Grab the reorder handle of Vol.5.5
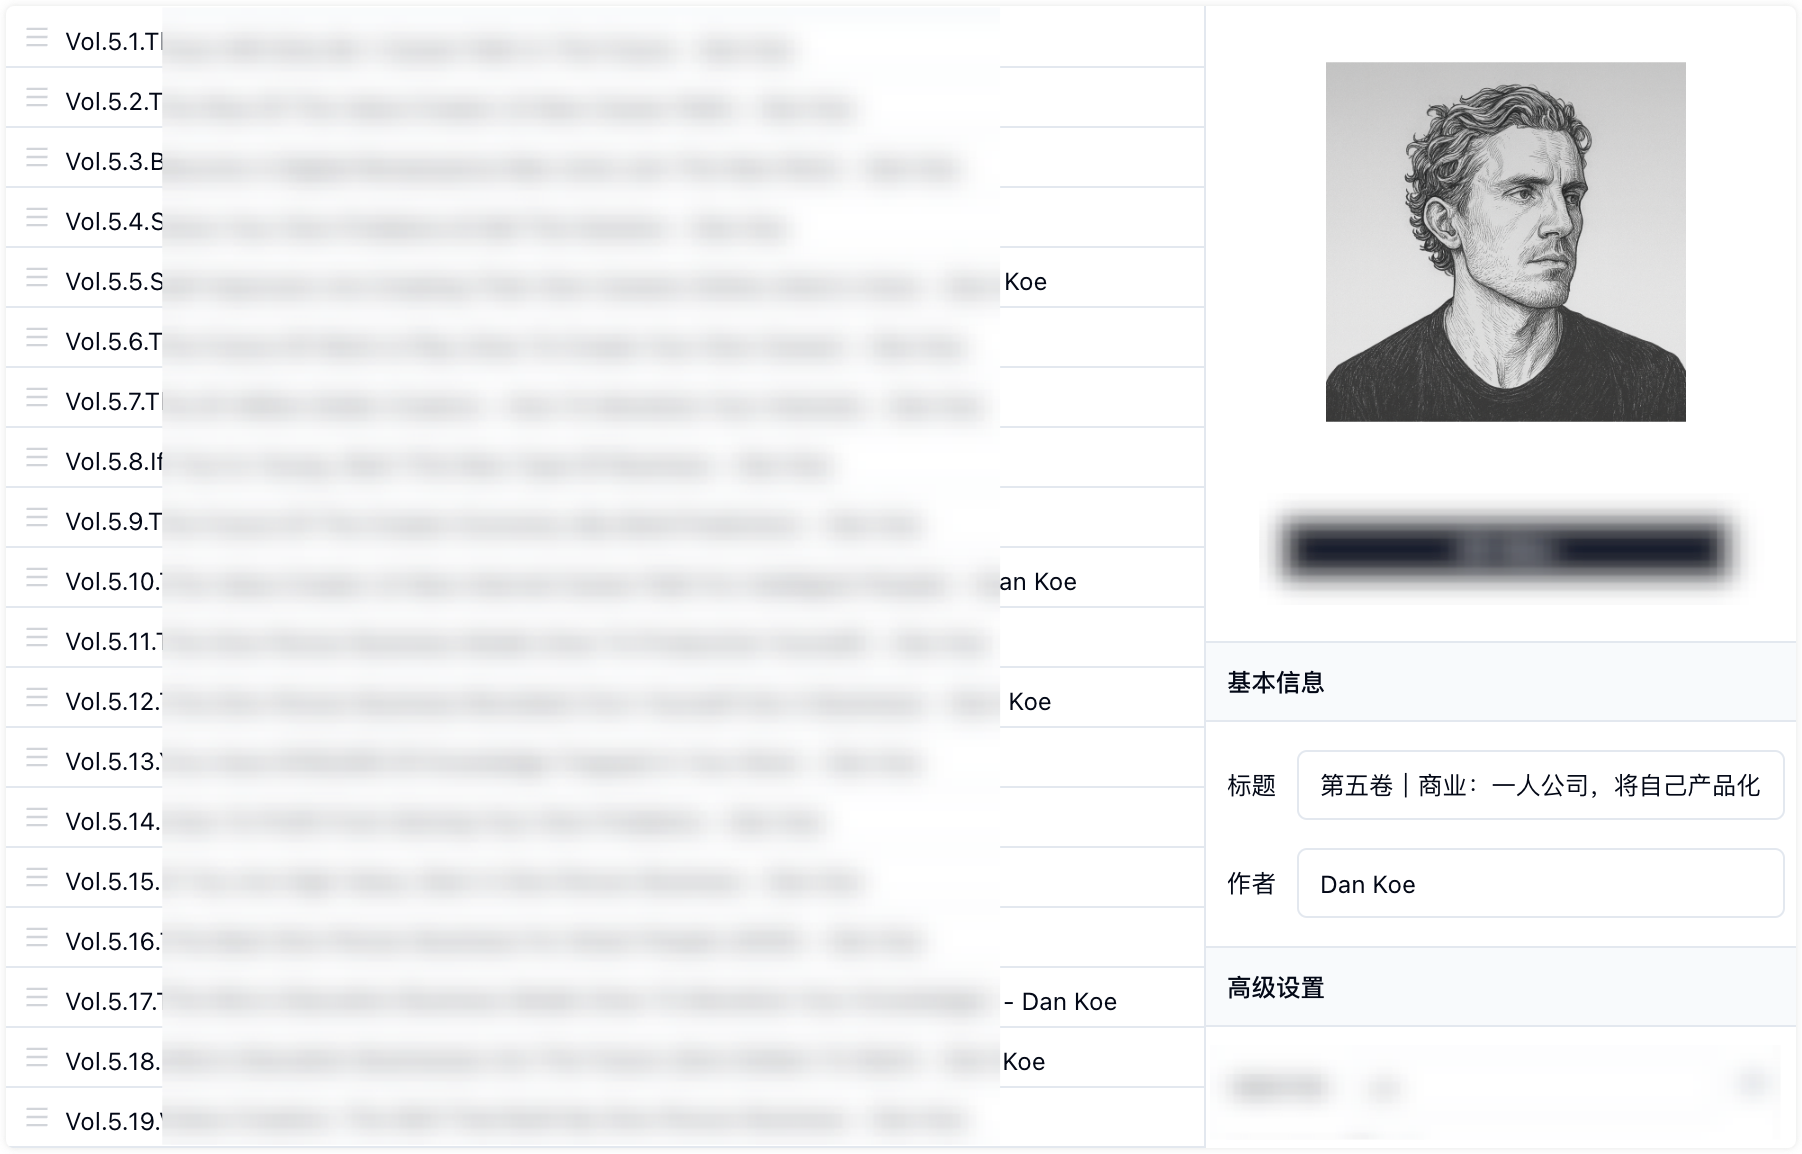 coord(37,278)
